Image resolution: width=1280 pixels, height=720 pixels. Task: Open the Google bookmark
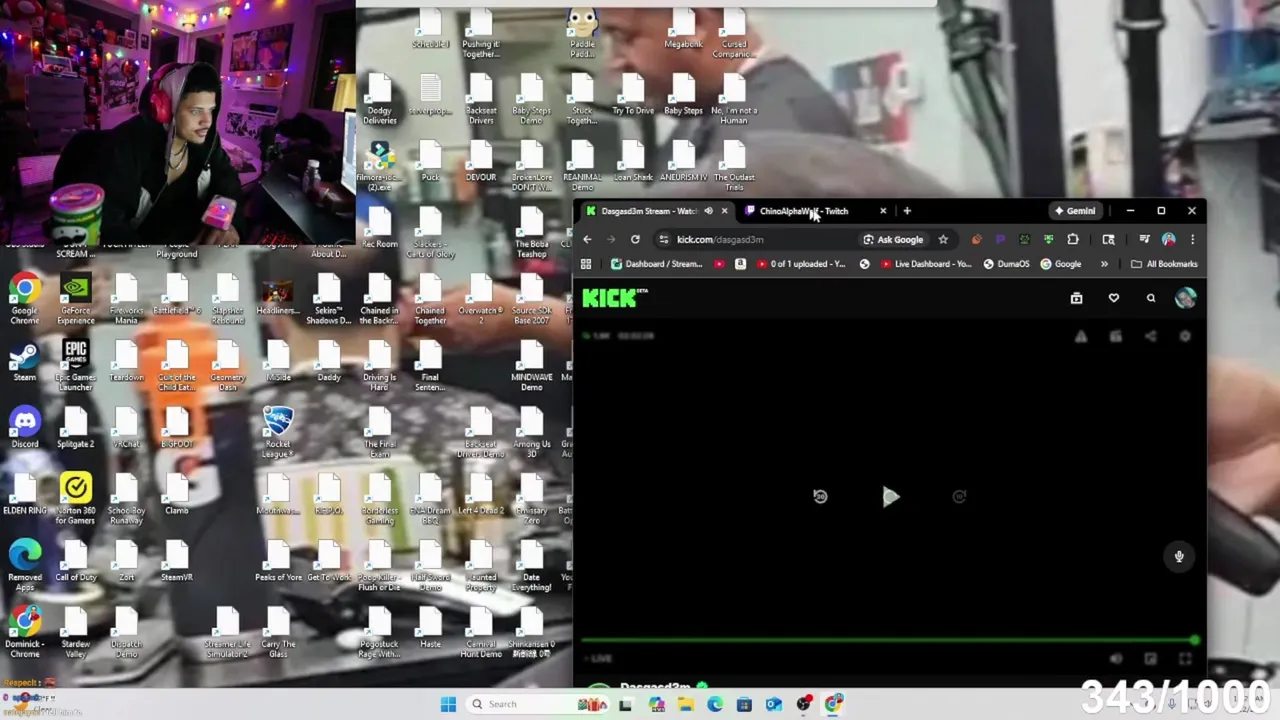click(1061, 264)
